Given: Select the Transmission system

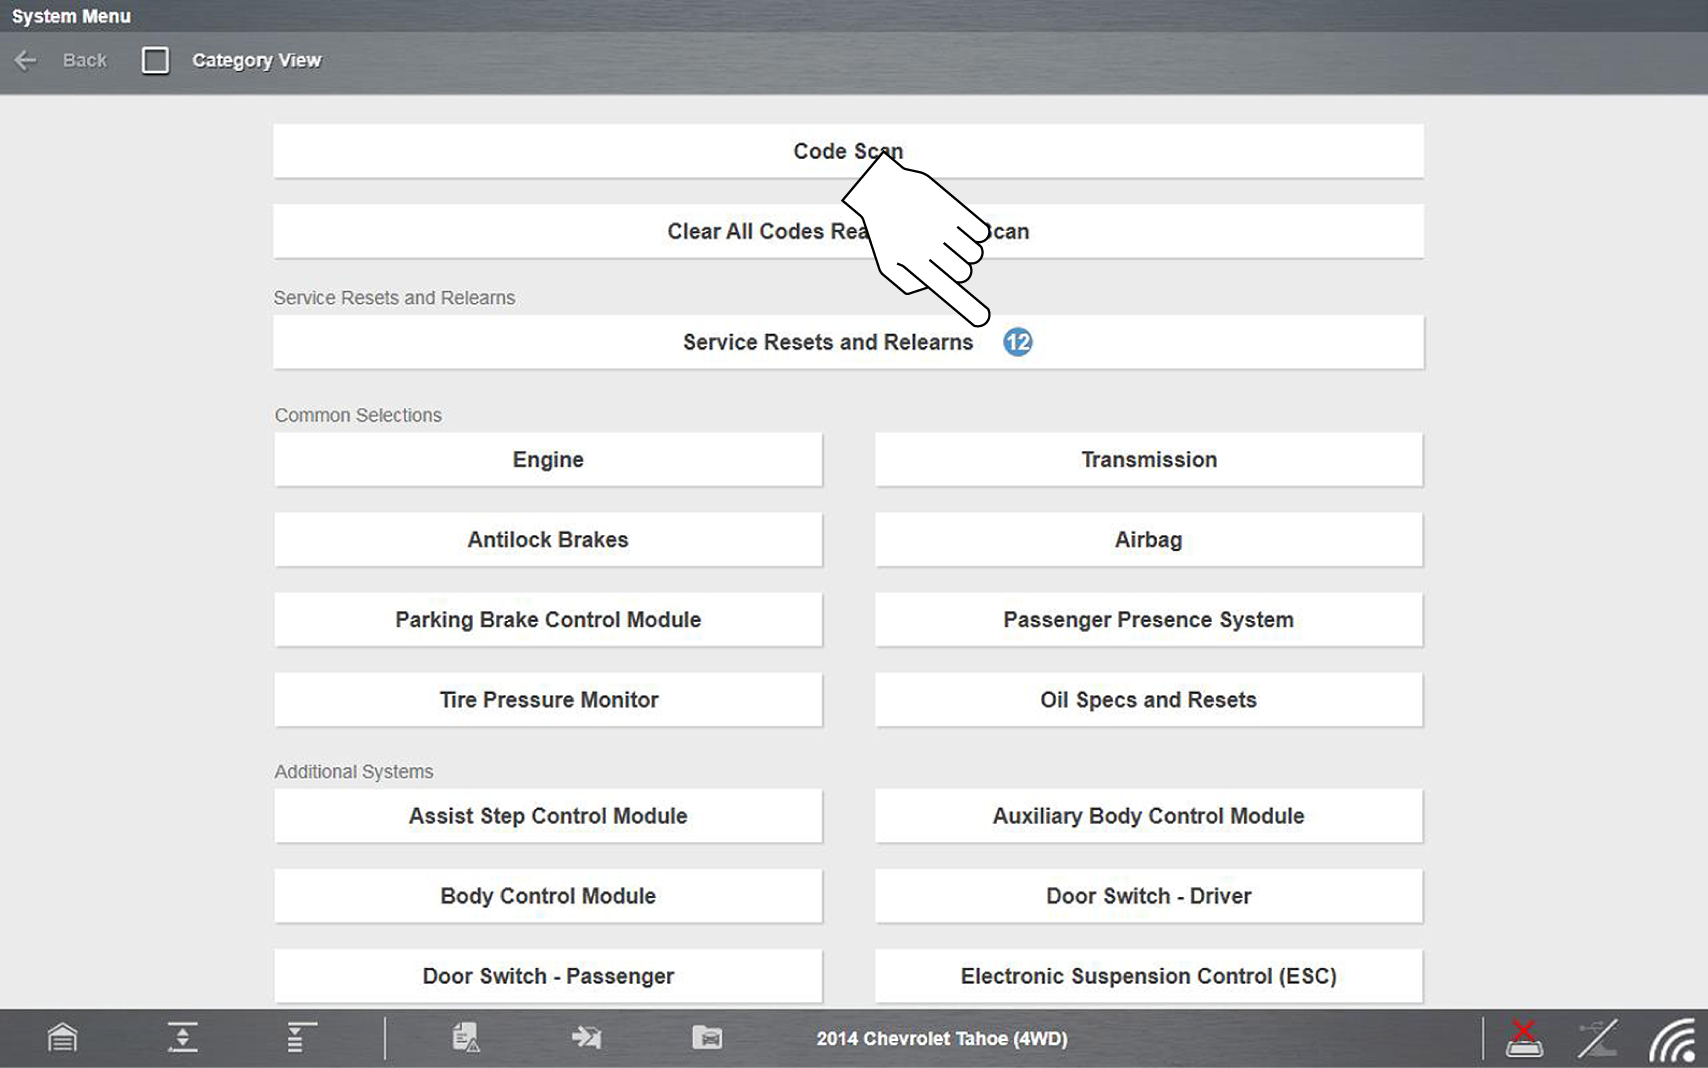Looking at the screenshot, I should [x=1148, y=460].
